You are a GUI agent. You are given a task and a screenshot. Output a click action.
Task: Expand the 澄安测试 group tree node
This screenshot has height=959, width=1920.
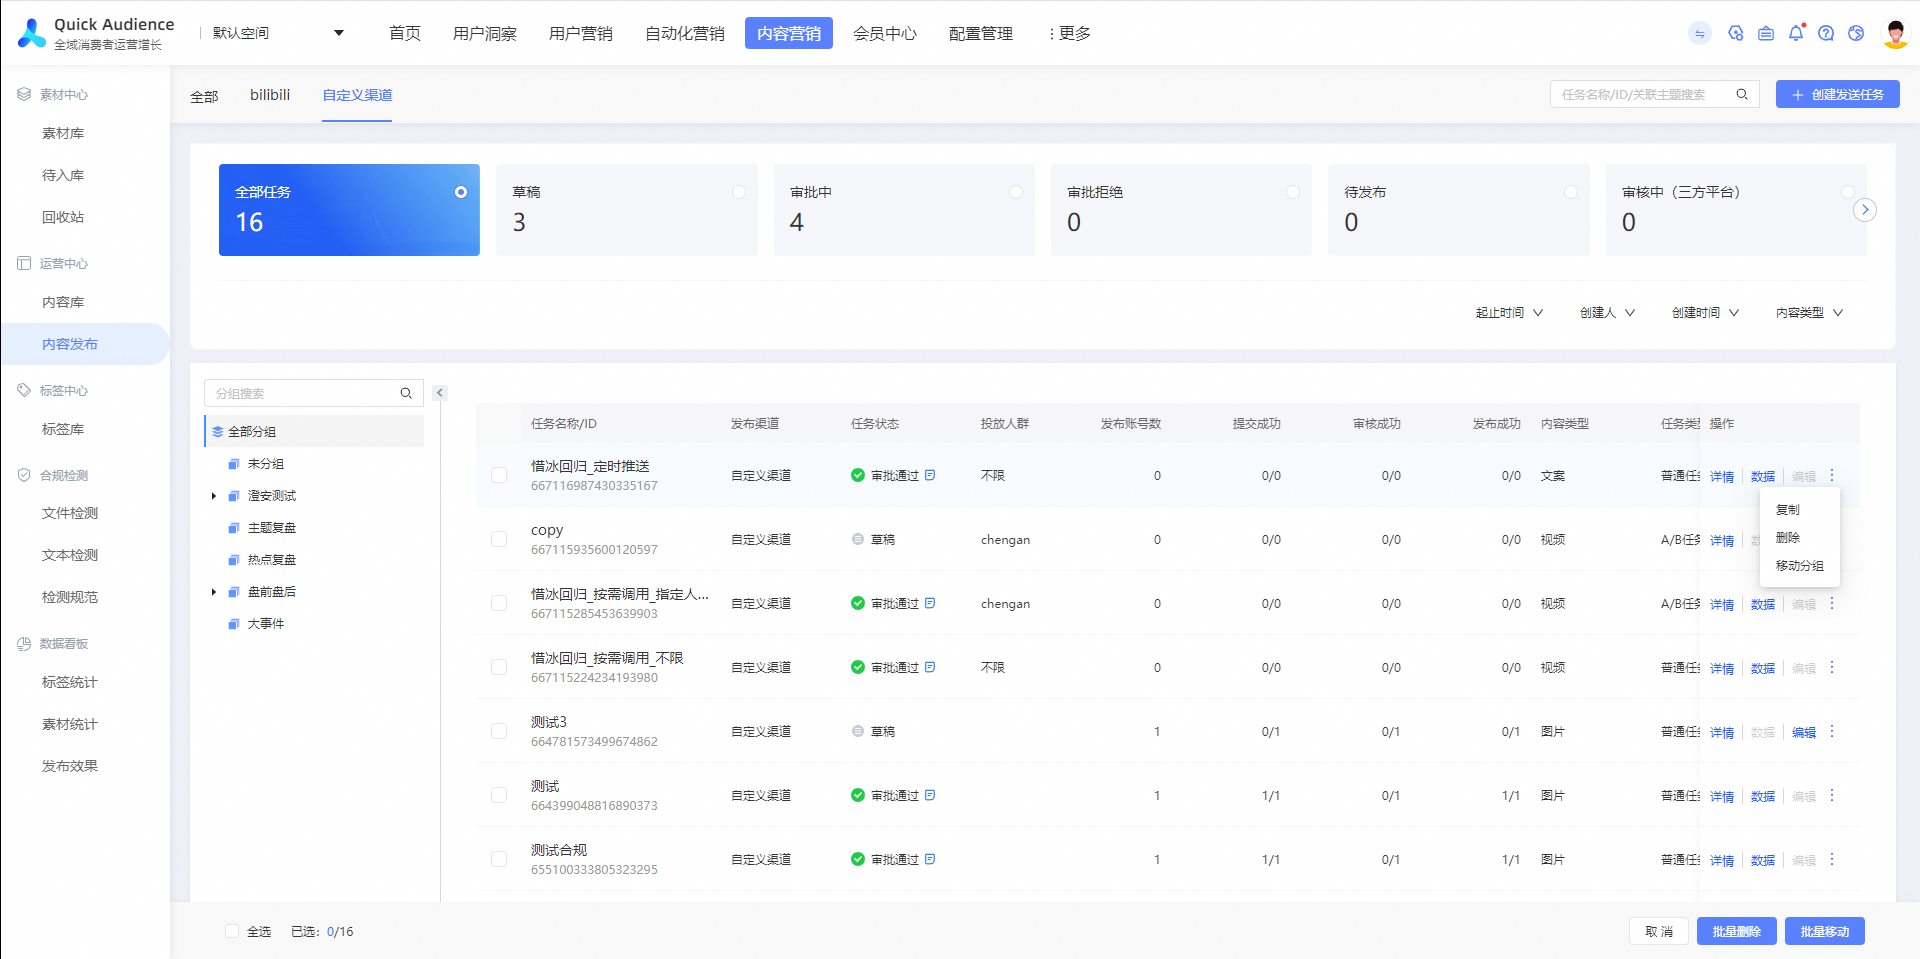(214, 496)
